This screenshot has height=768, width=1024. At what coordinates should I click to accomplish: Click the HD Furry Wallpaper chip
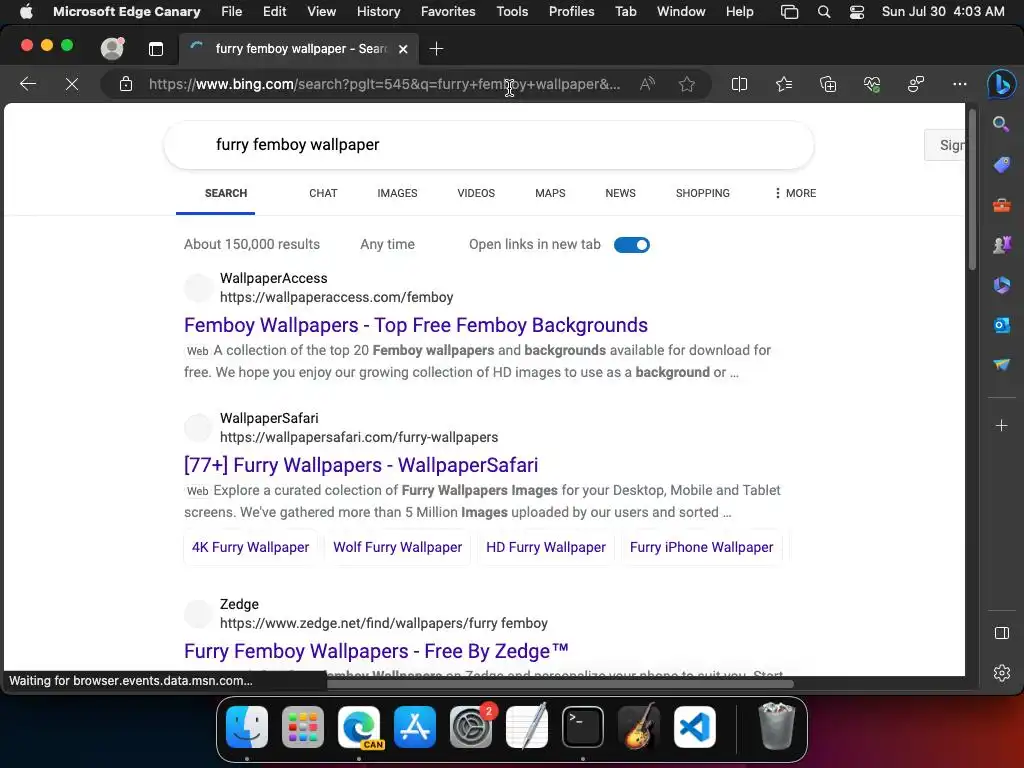[x=546, y=547]
